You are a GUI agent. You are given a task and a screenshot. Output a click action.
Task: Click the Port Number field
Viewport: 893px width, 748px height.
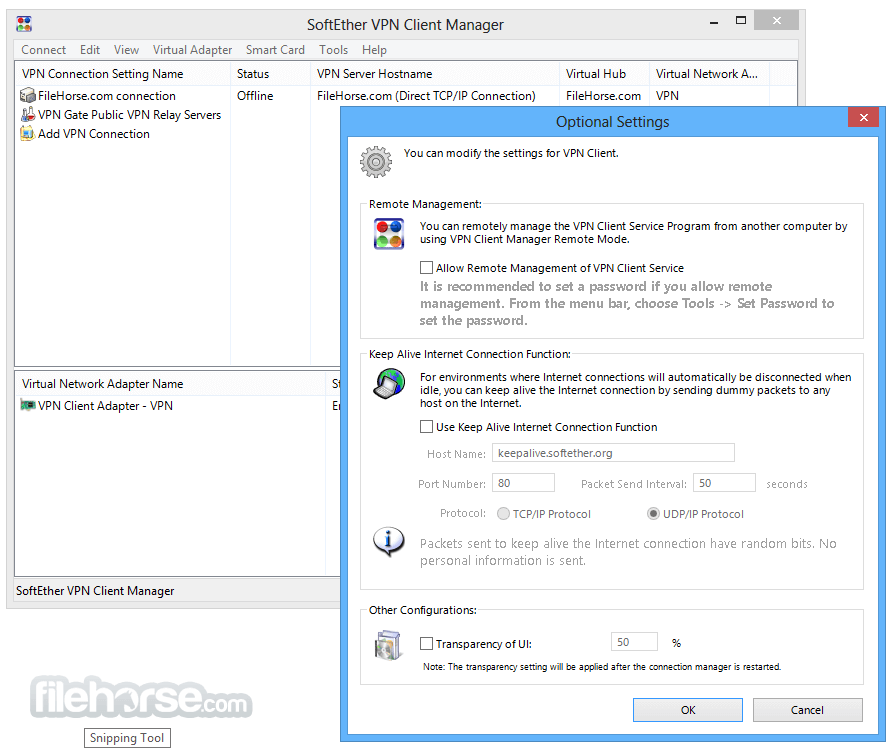[x=523, y=483]
